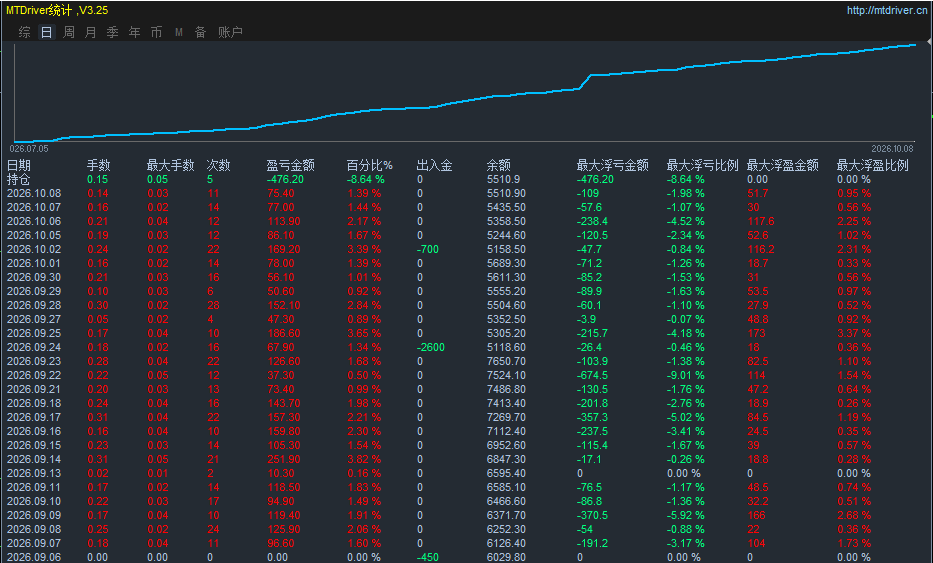933x563 pixels.
Task: Click the 次数 column header
Action: click(x=218, y=165)
